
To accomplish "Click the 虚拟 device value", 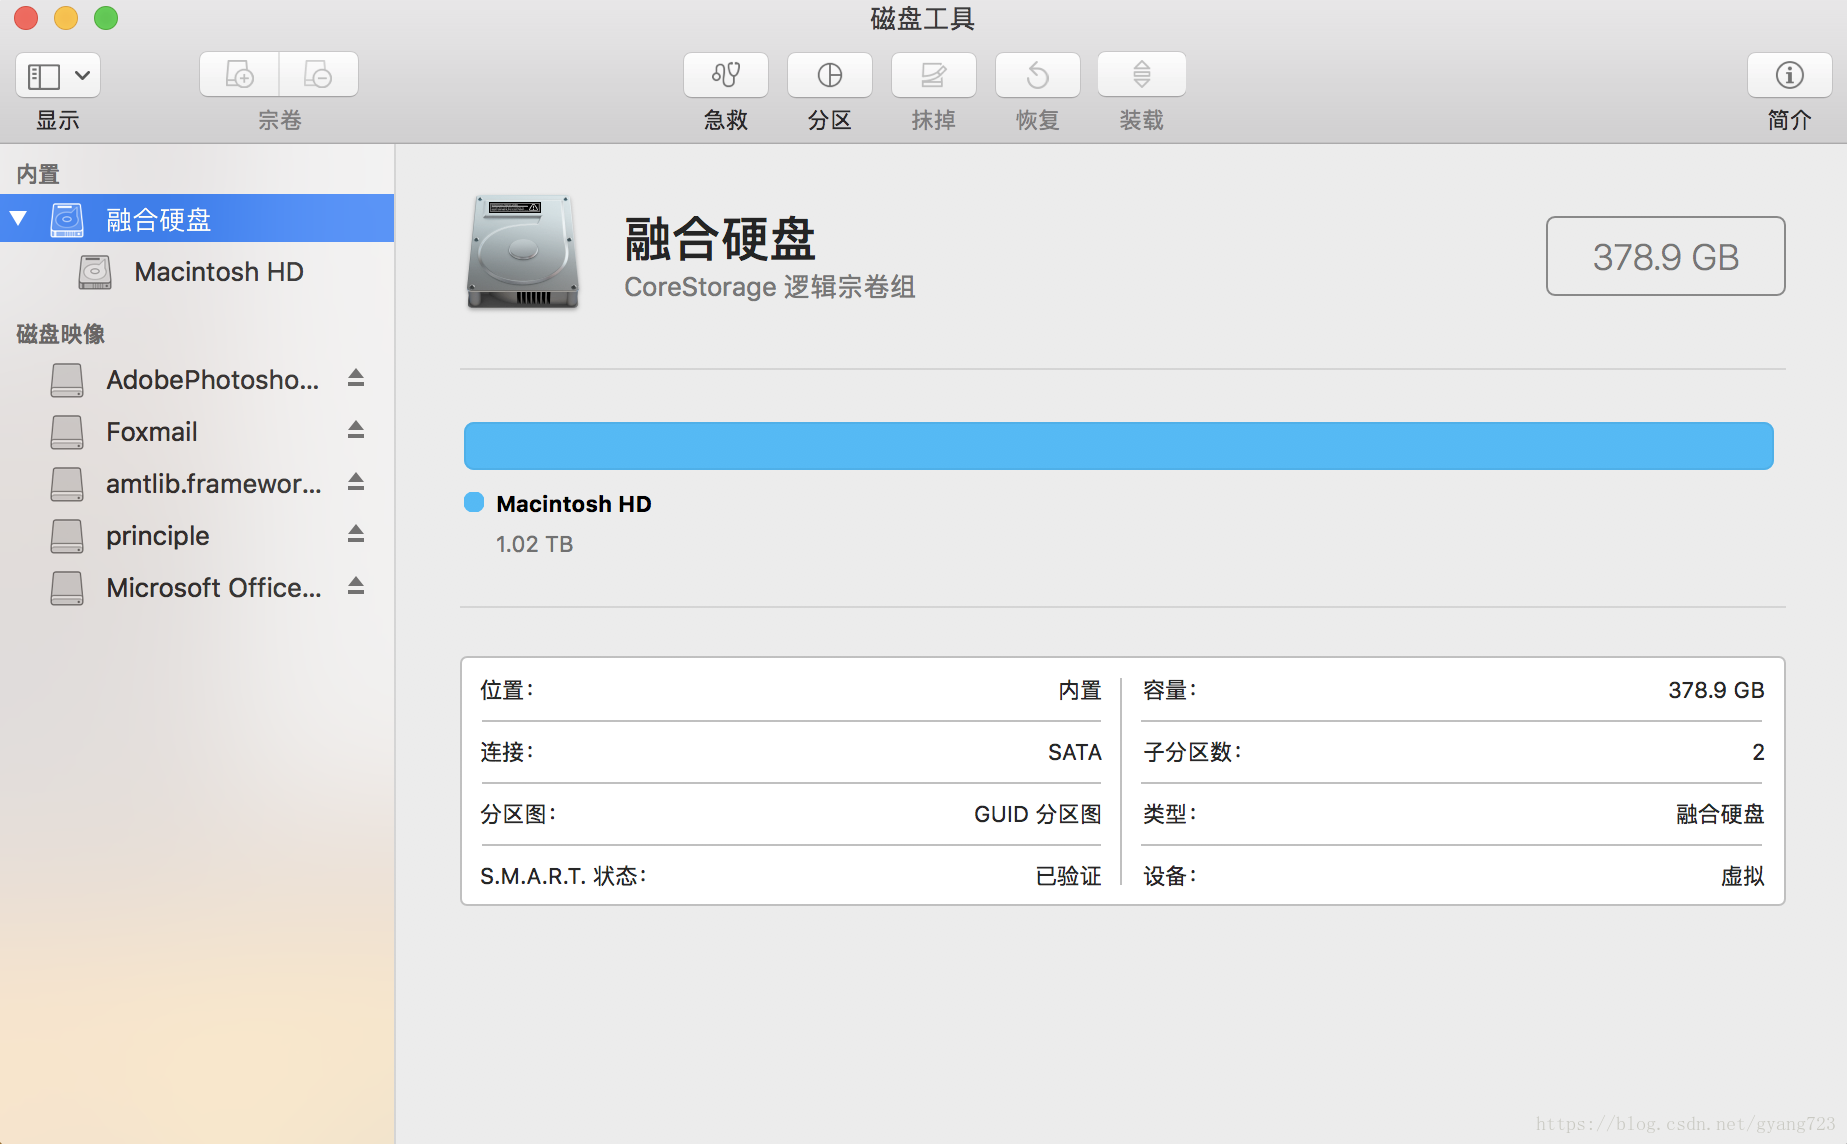I will [x=1742, y=876].
